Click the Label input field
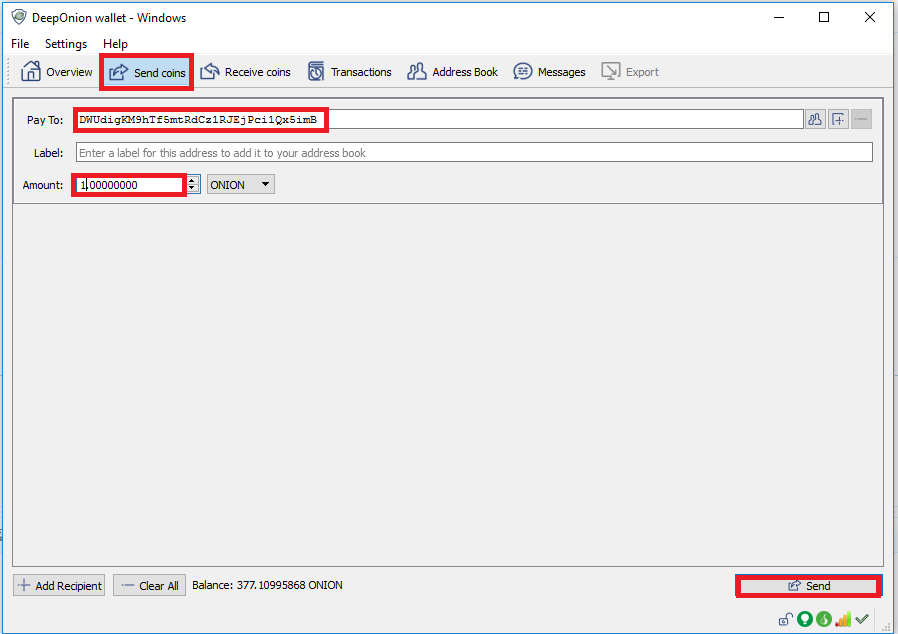 [474, 152]
